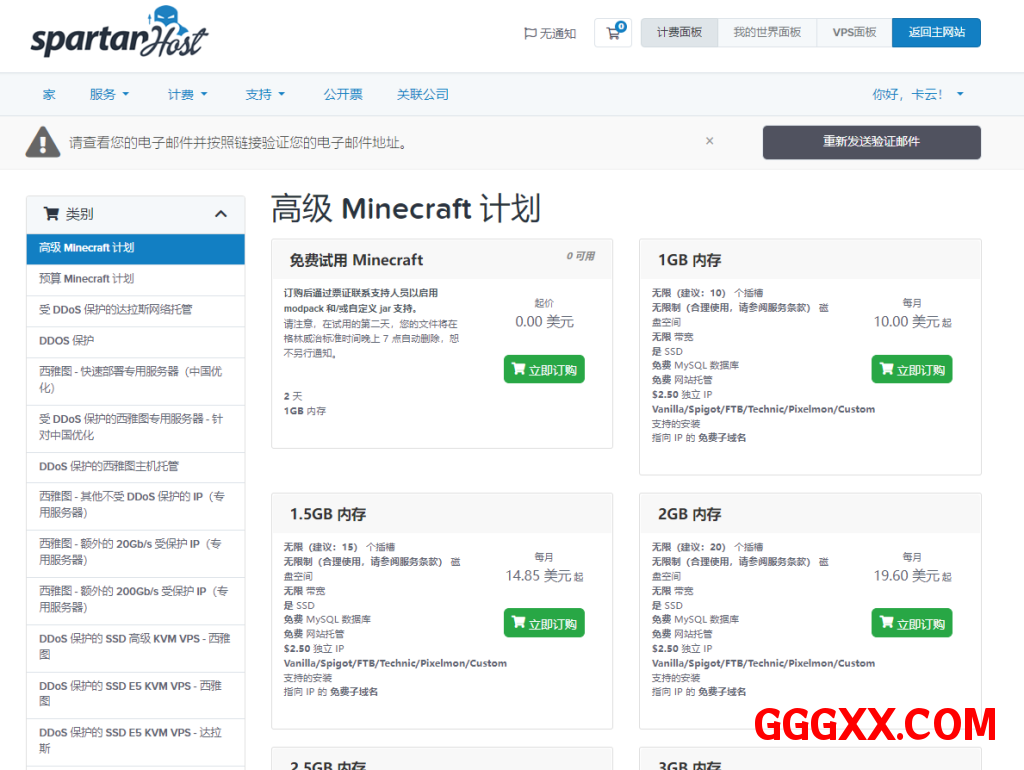Switch to 我的世界面板 tab
Image resolution: width=1024 pixels, height=770 pixels.
767,33
